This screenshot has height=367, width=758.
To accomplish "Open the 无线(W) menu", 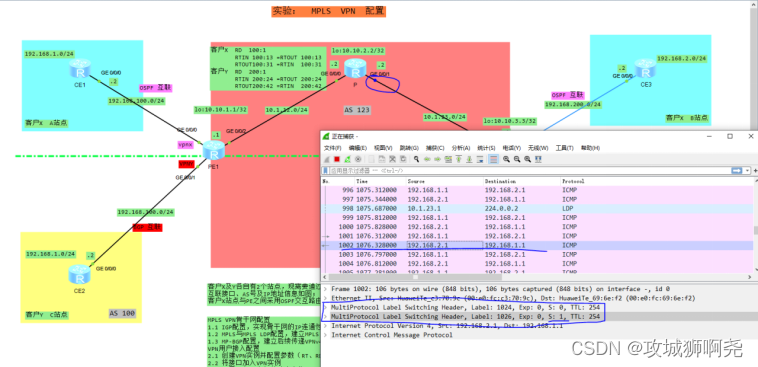I will pos(538,148).
